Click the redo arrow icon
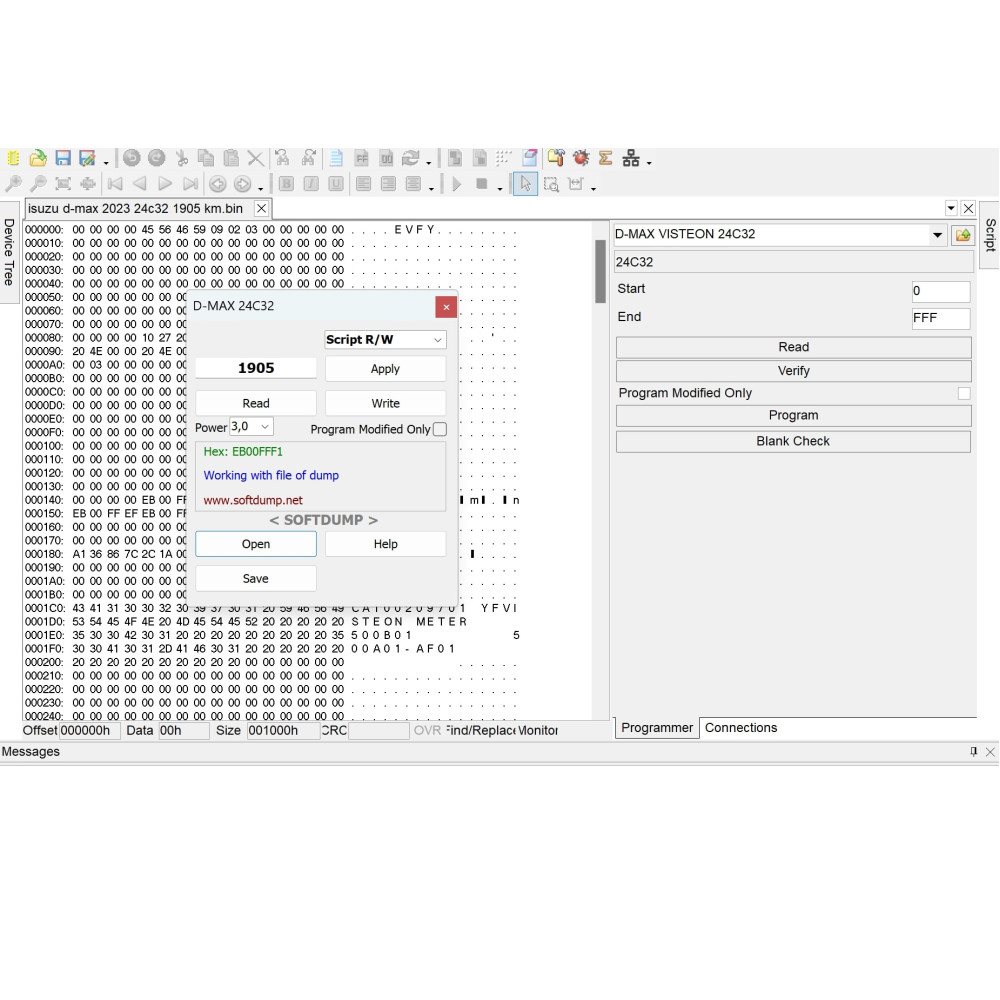 pyautogui.click(x=156, y=158)
